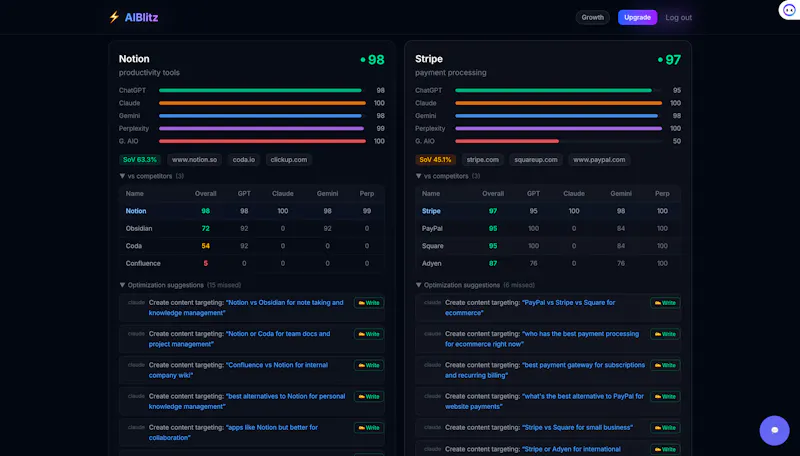Click the Upgrade button
The height and width of the screenshot is (456, 800).
click(x=637, y=17)
